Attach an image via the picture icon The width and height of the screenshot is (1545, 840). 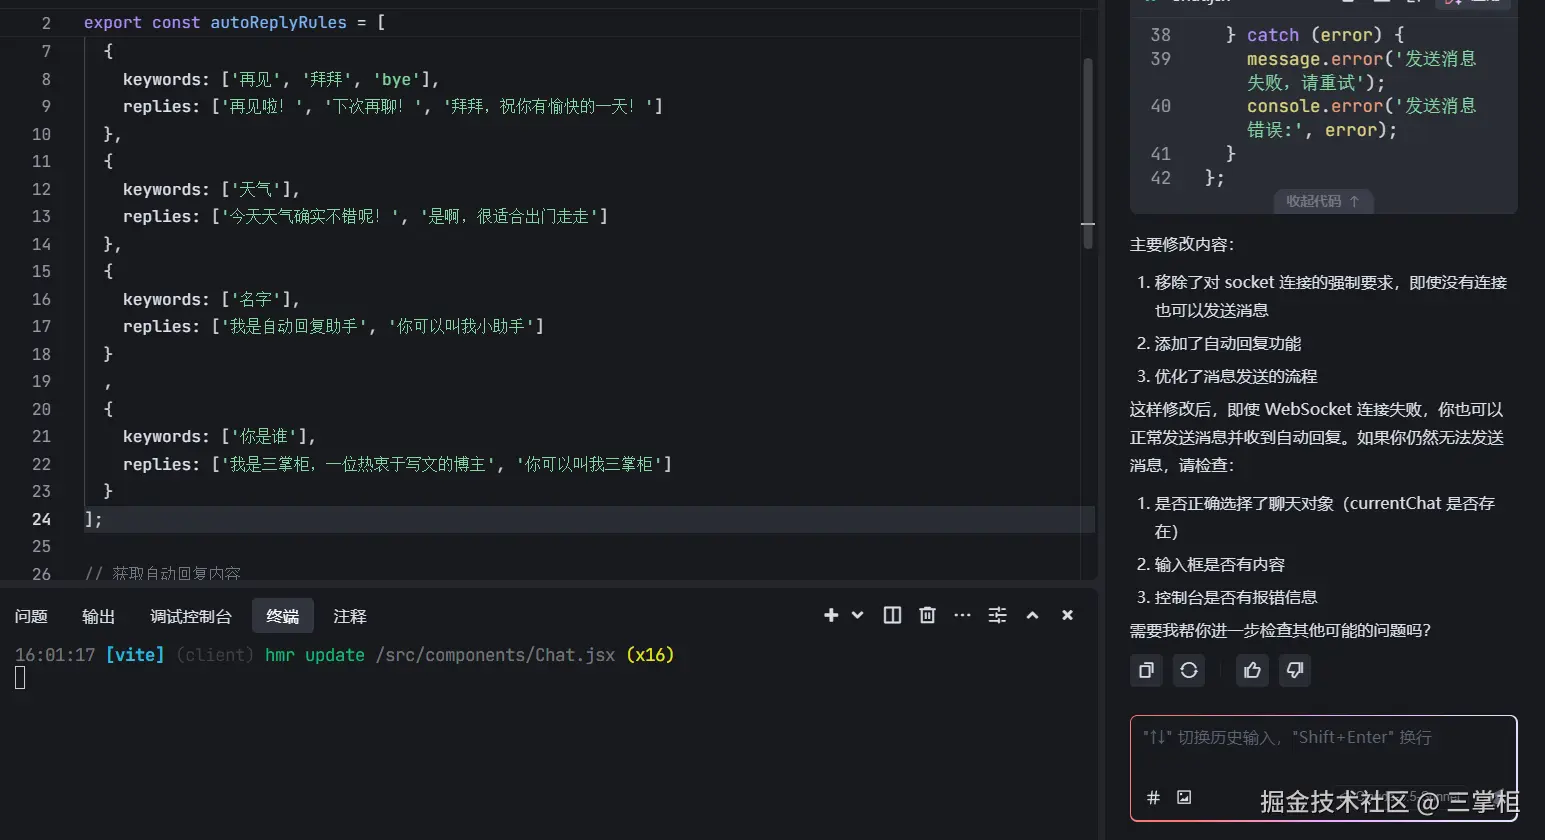(x=1184, y=797)
